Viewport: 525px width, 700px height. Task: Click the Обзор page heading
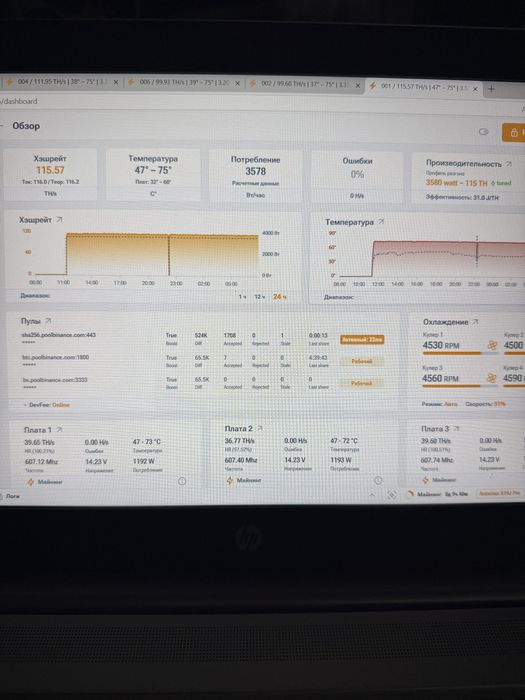(26, 126)
